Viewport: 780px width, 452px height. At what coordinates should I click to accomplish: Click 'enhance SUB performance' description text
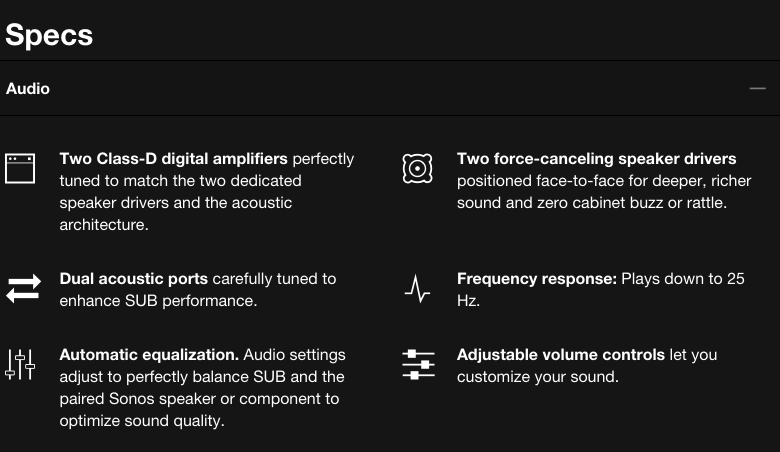click(x=158, y=301)
